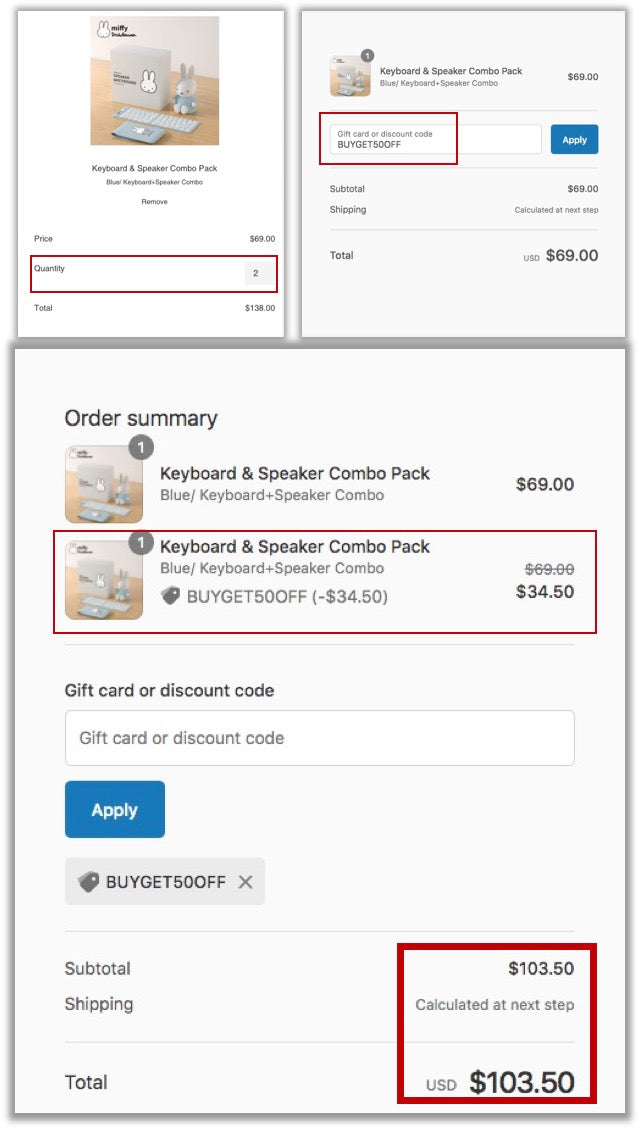Click the empty Gift card or discount code field

[319, 738]
